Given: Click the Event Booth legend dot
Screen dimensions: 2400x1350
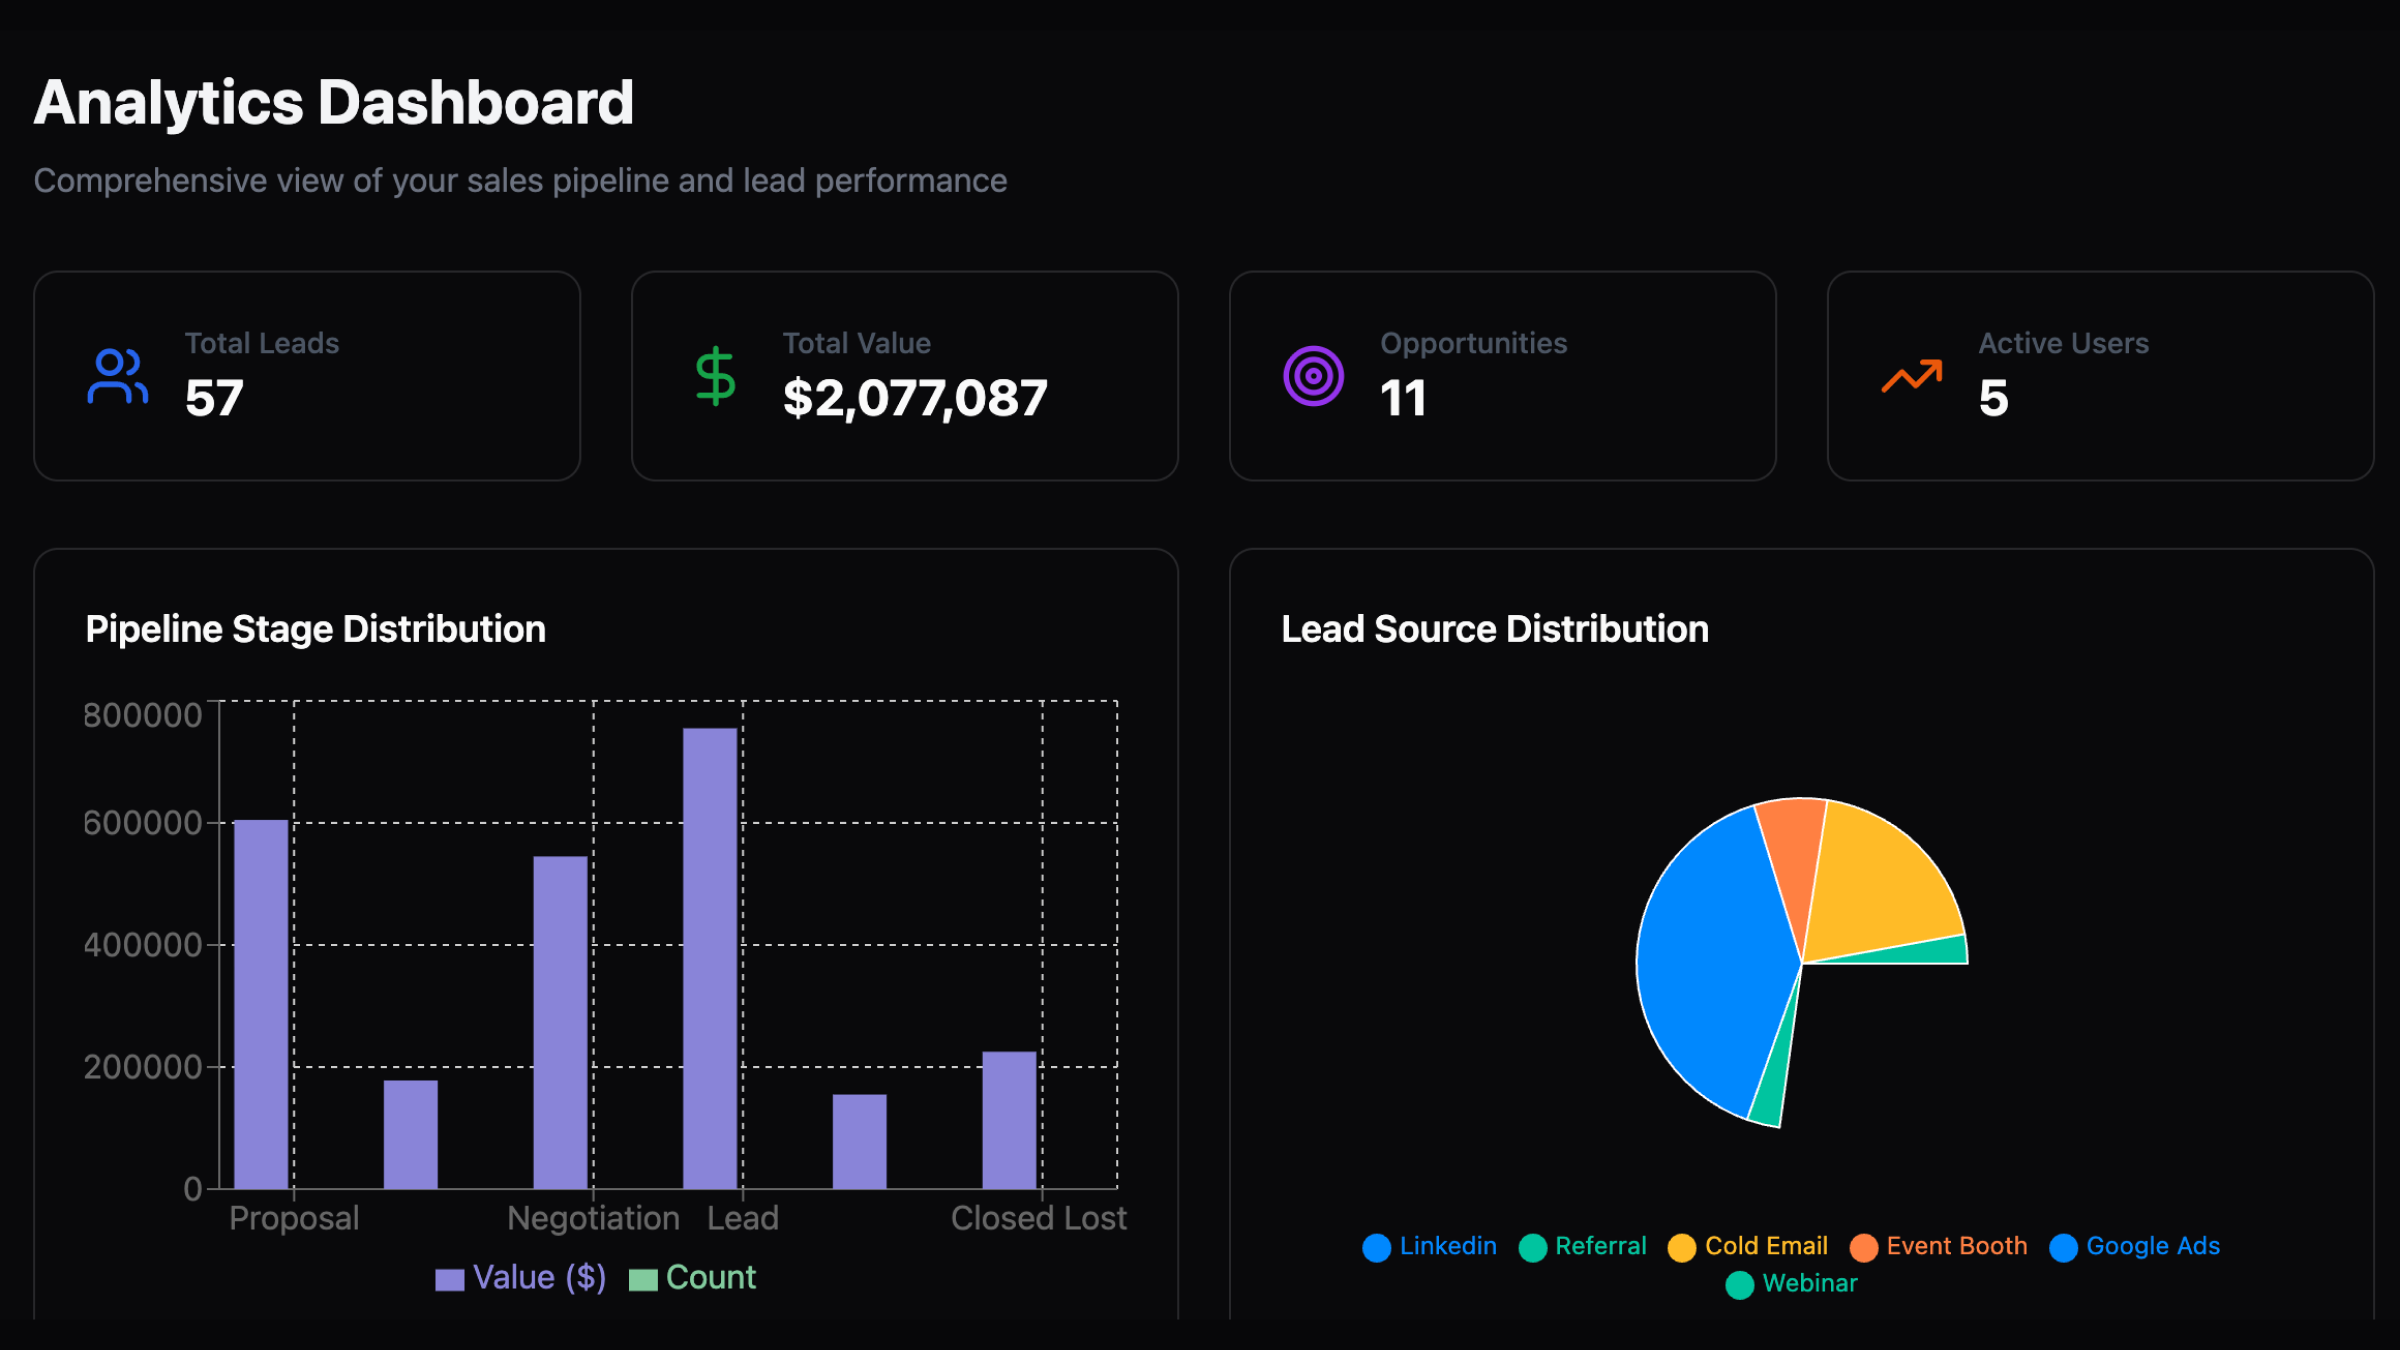Looking at the screenshot, I should 1863,1247.
